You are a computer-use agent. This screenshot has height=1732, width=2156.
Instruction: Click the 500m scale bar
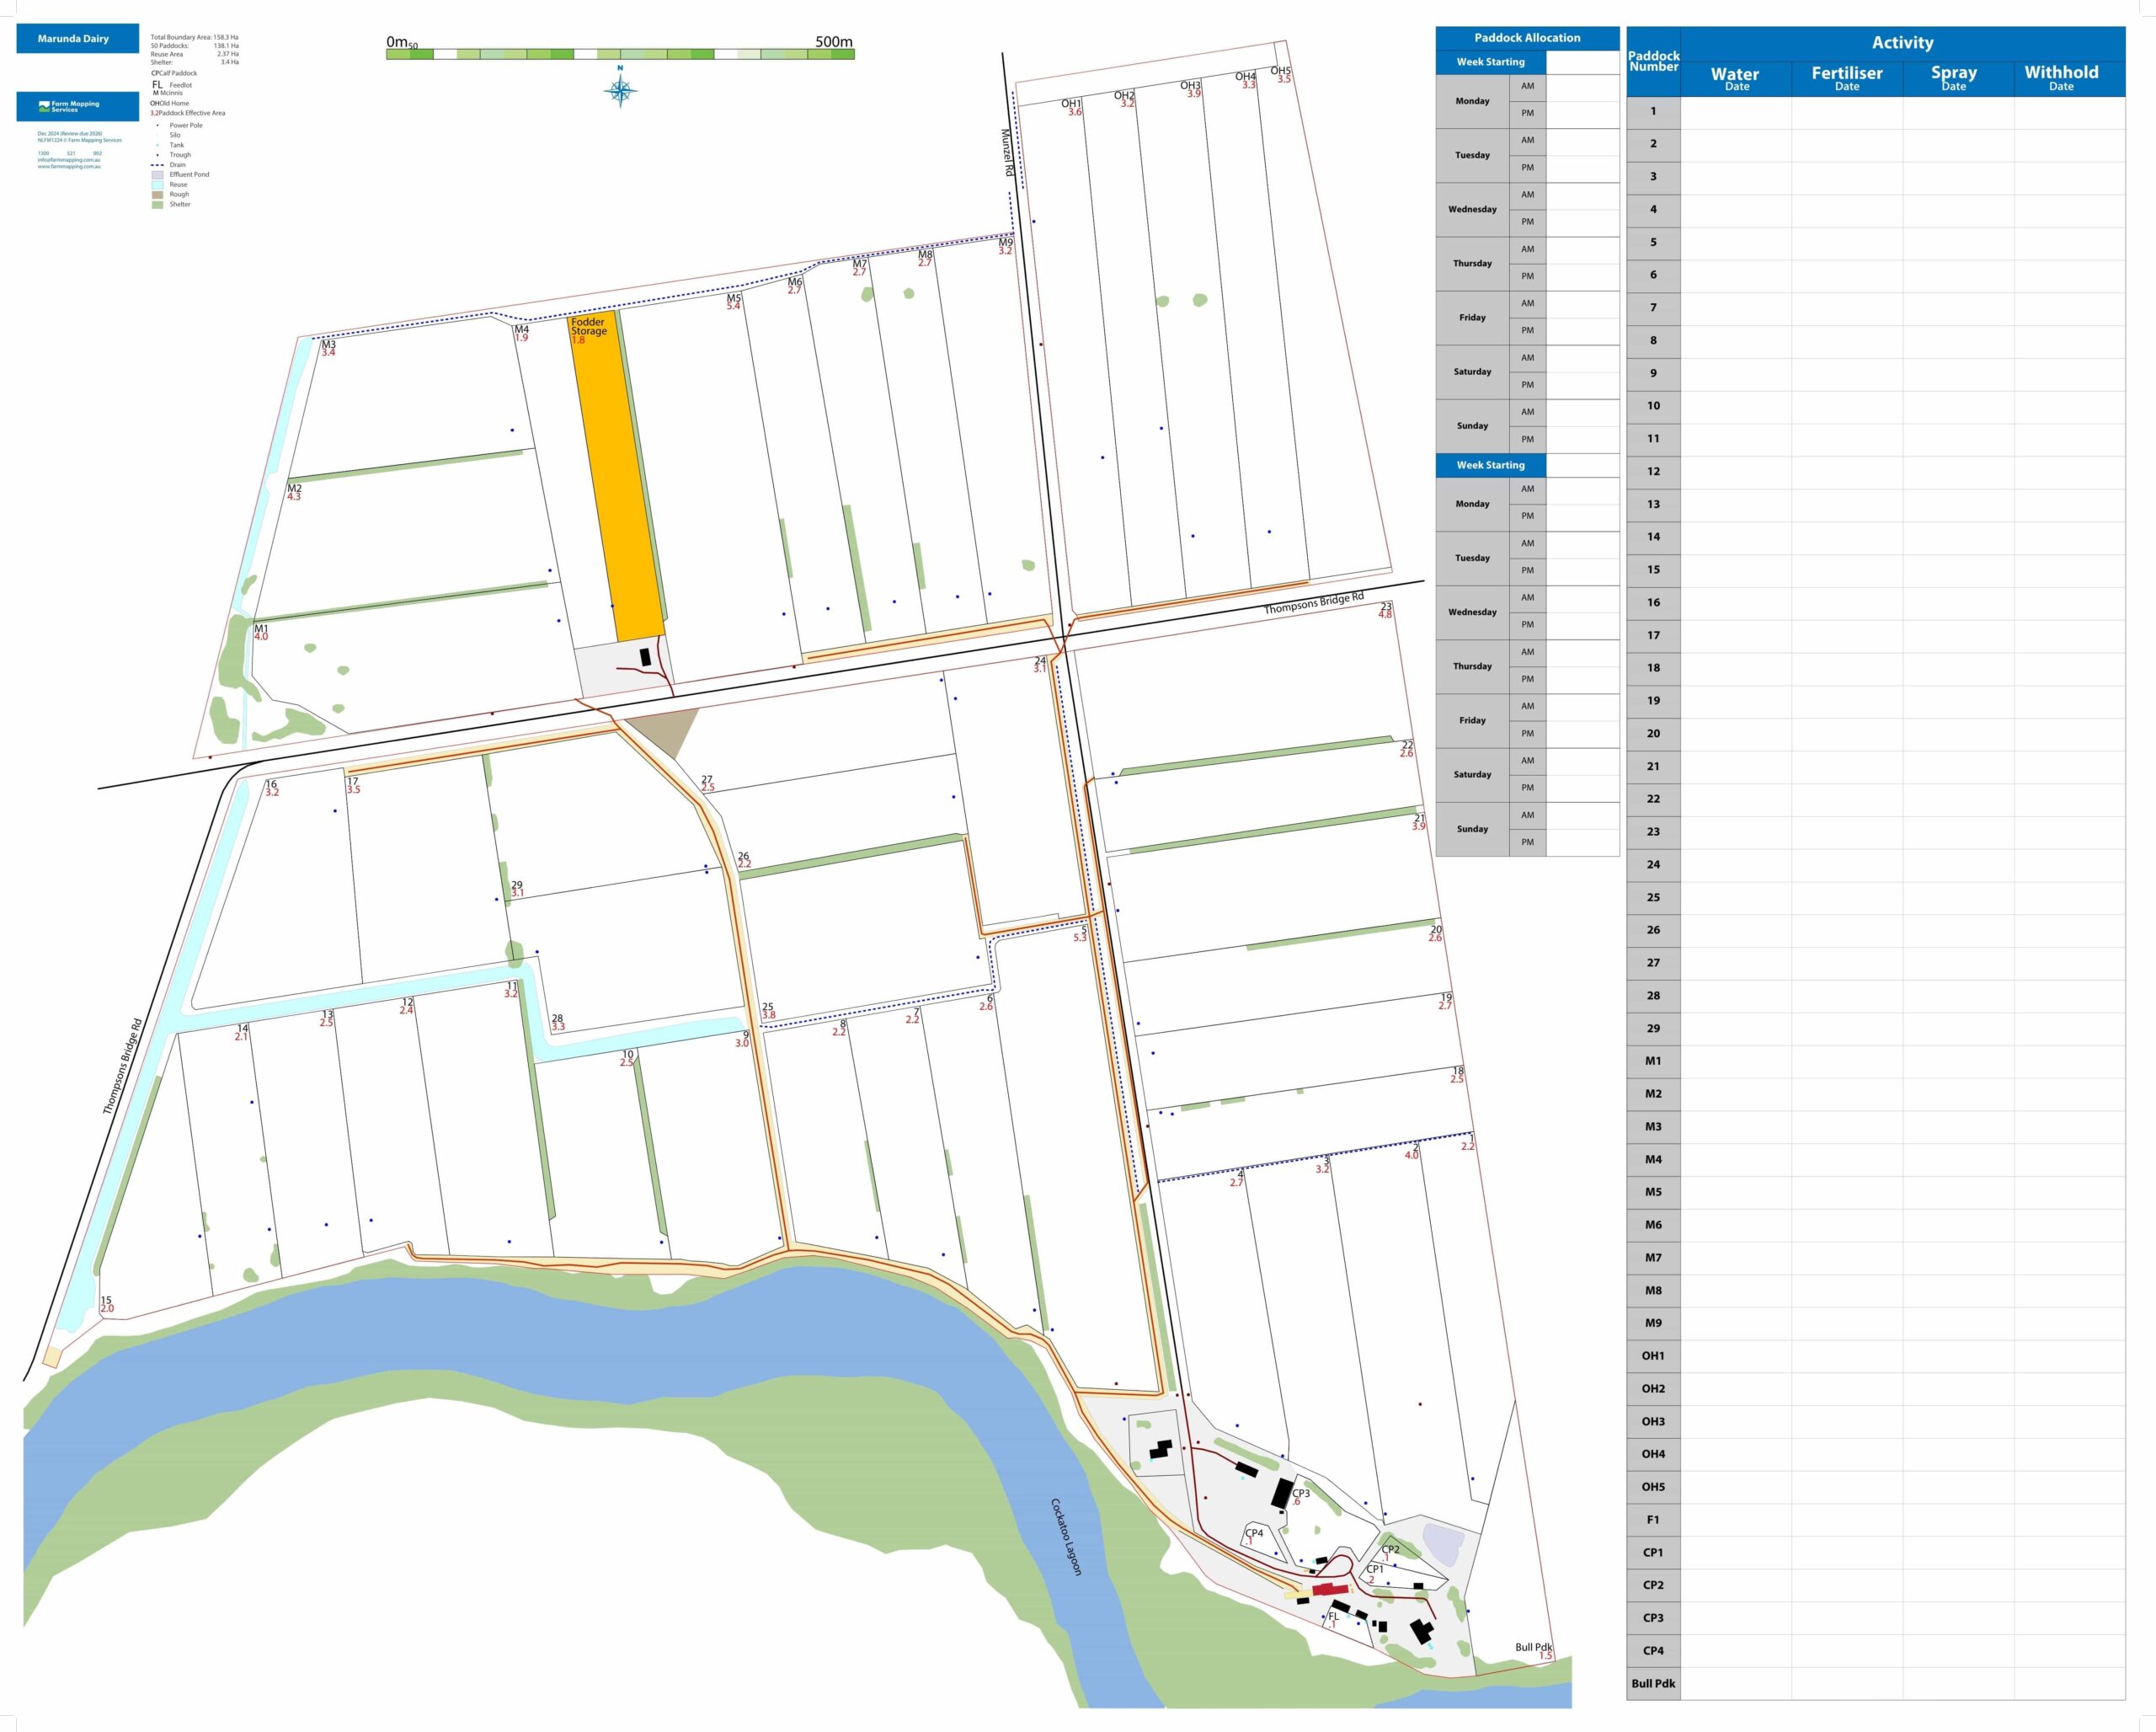tap(620, 53)
